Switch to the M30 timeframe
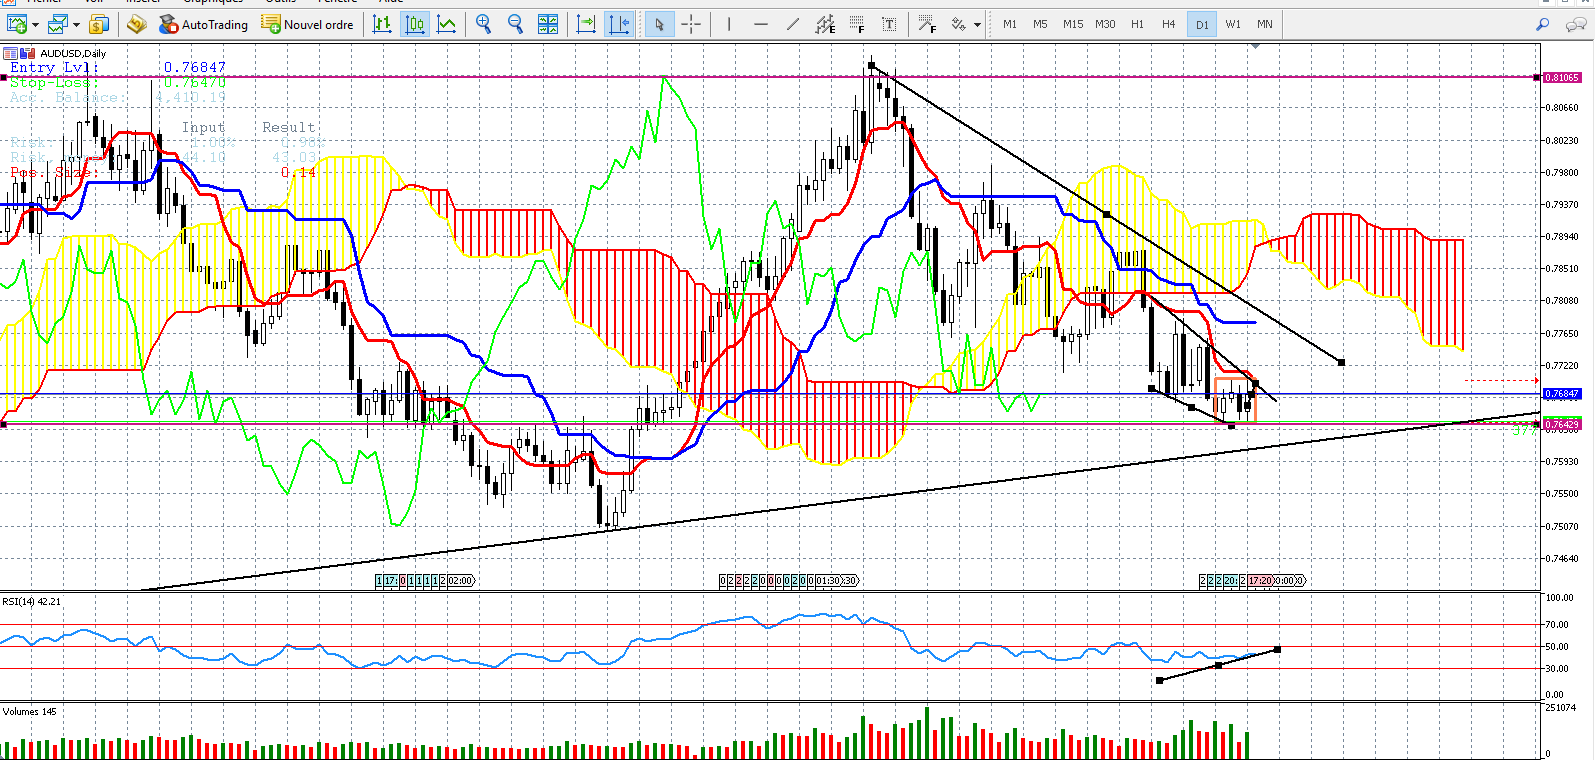This screenshot has height=760, width=1595. tap(1105, 24)
